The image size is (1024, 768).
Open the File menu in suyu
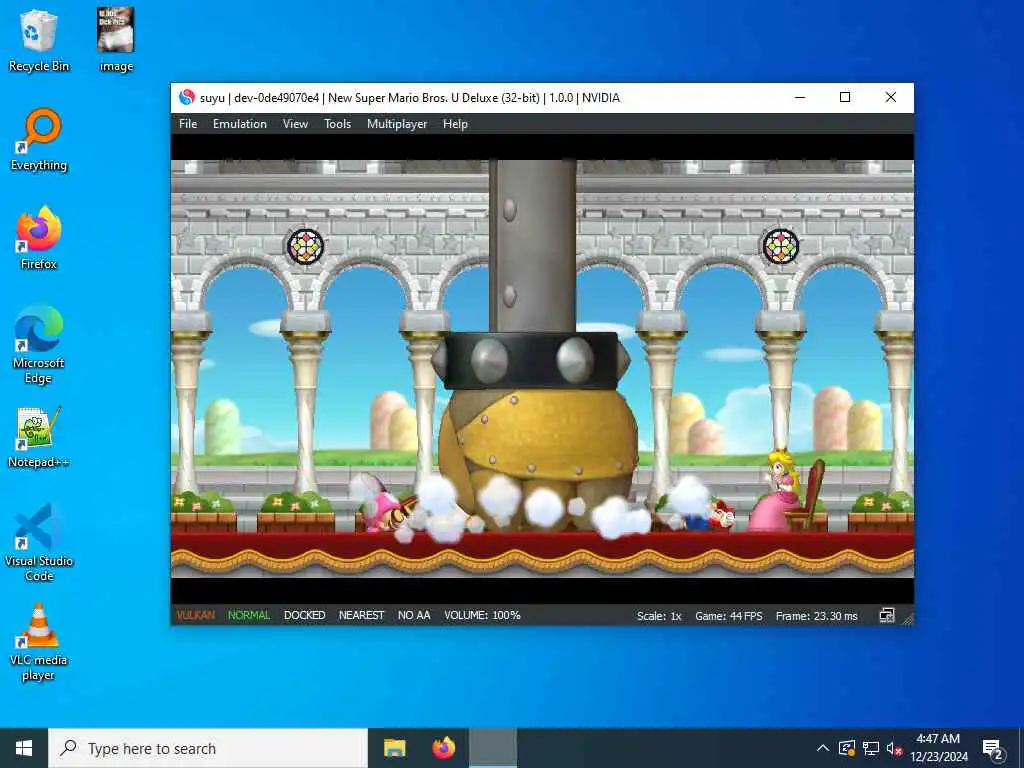[188, 123]
